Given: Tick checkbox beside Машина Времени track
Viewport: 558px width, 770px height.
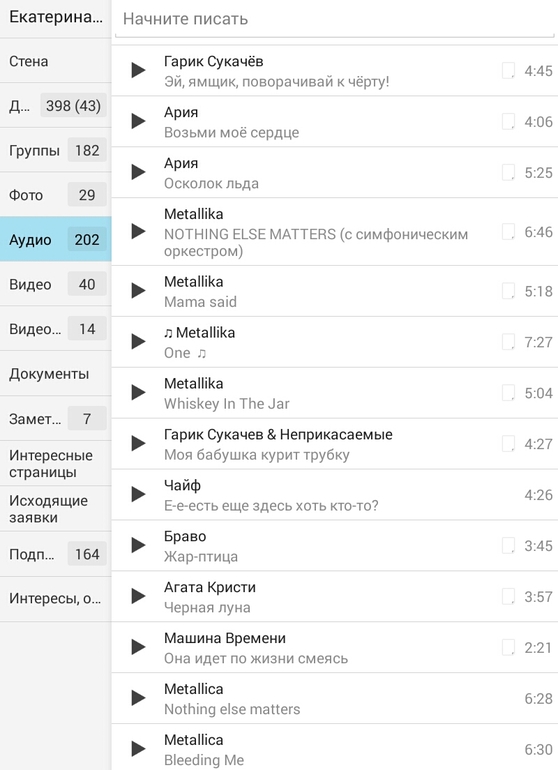Looking at the screenshot, I should click(x=508, y=647).
